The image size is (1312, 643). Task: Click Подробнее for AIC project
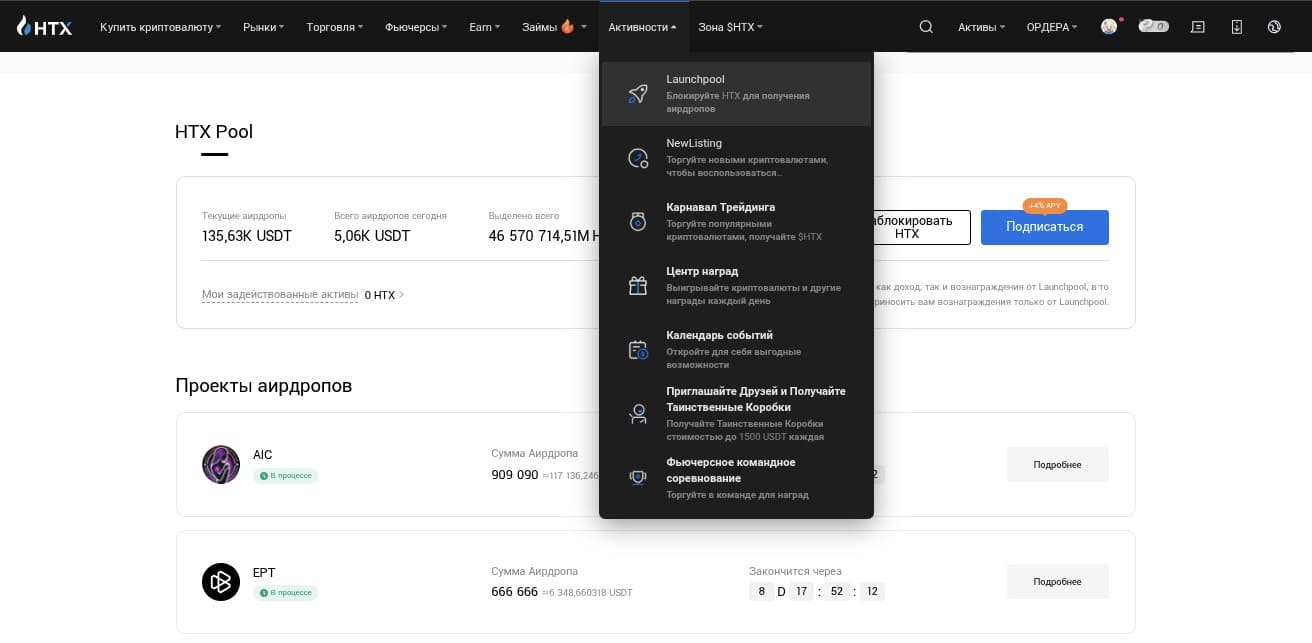(x=1057, y=465)
